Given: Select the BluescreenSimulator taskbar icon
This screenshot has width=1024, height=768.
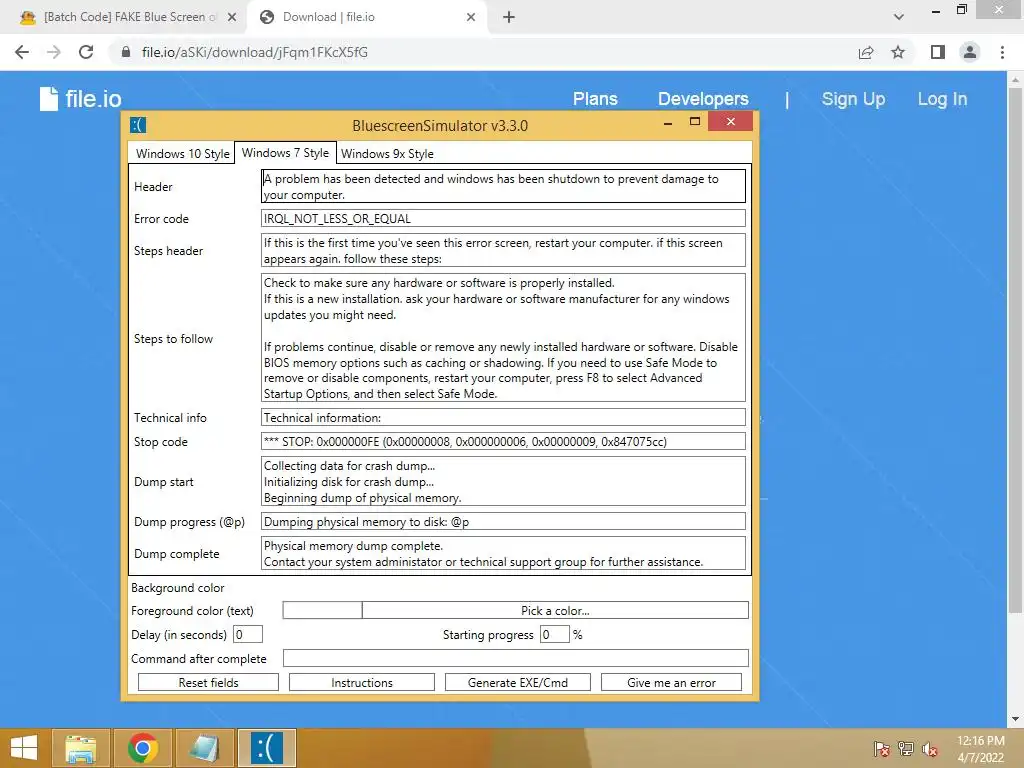Looking at the screenshot, I should pos(266,748).
